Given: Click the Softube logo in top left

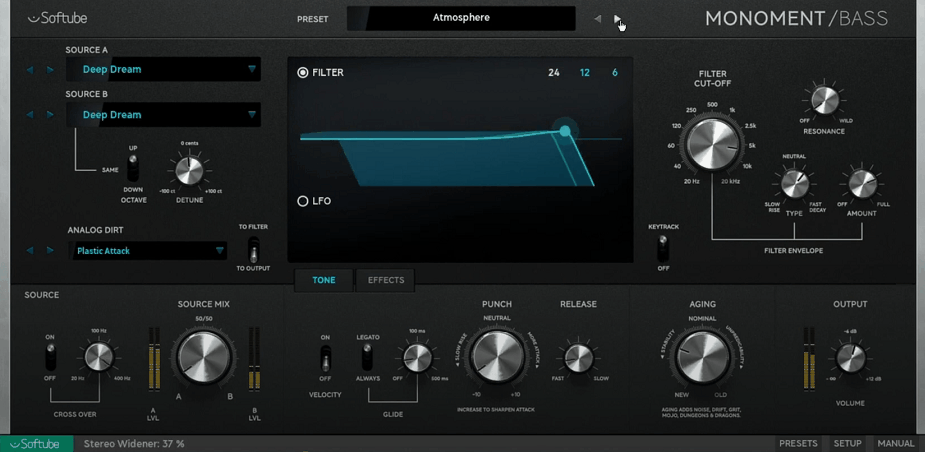Looking at the screenshot, I should point(57,18).
